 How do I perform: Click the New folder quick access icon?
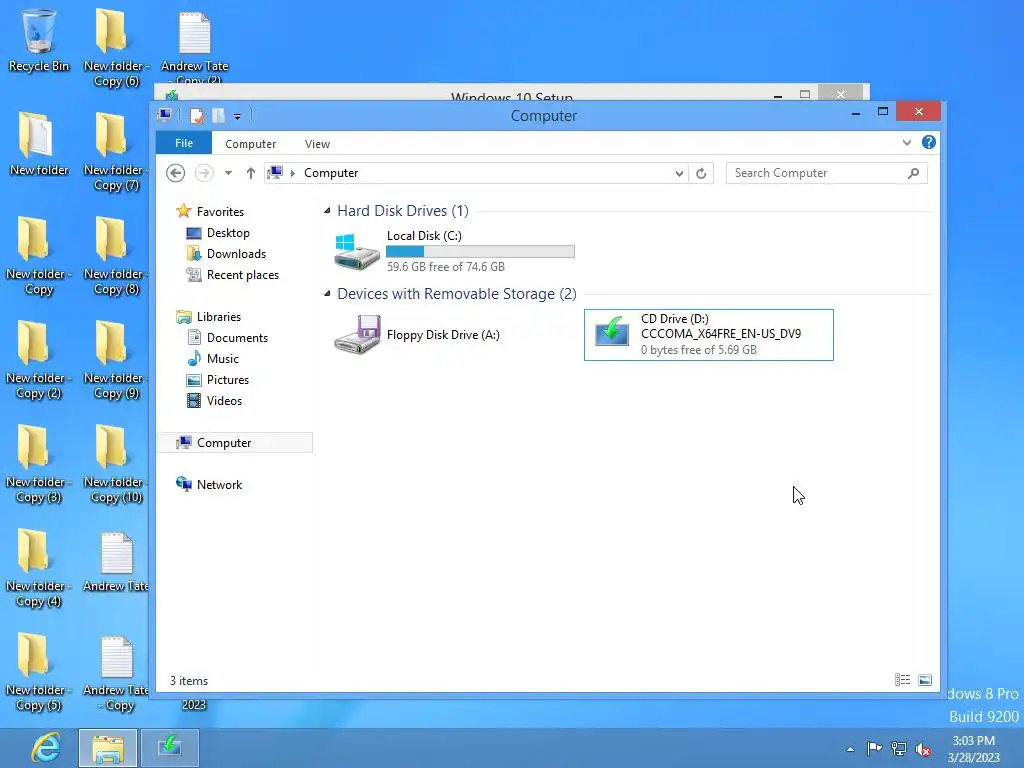[218, 116]
